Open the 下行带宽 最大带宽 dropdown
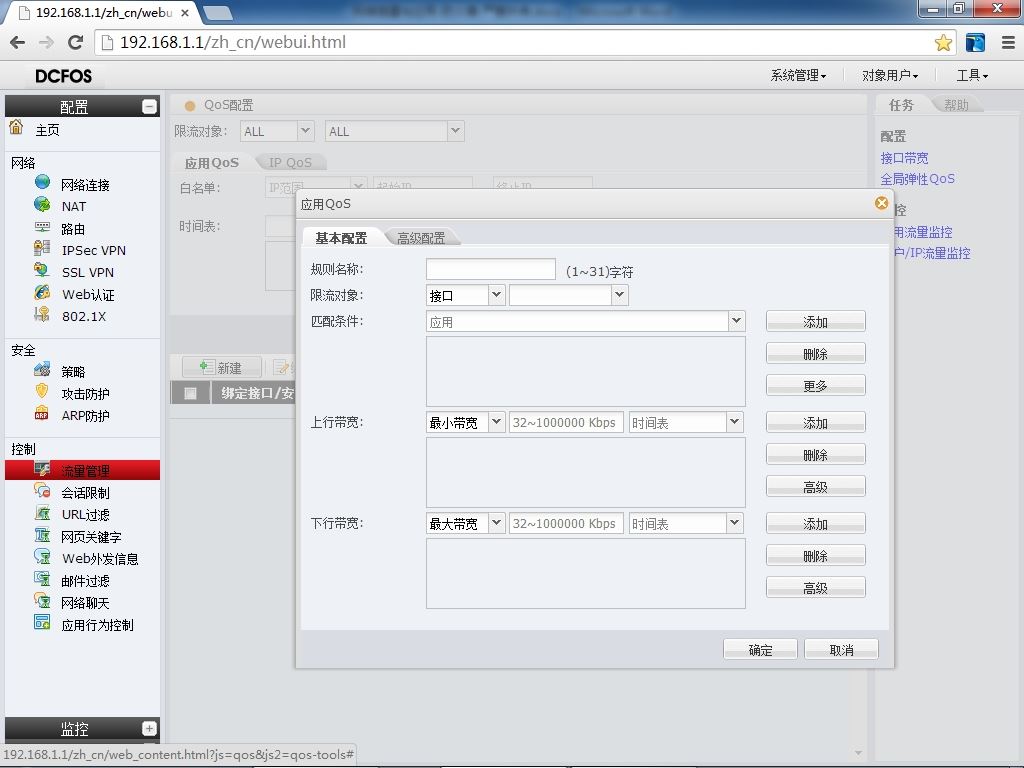This screenshot has height=768, width=1024. pyautogui.click(x=496, y=523)
